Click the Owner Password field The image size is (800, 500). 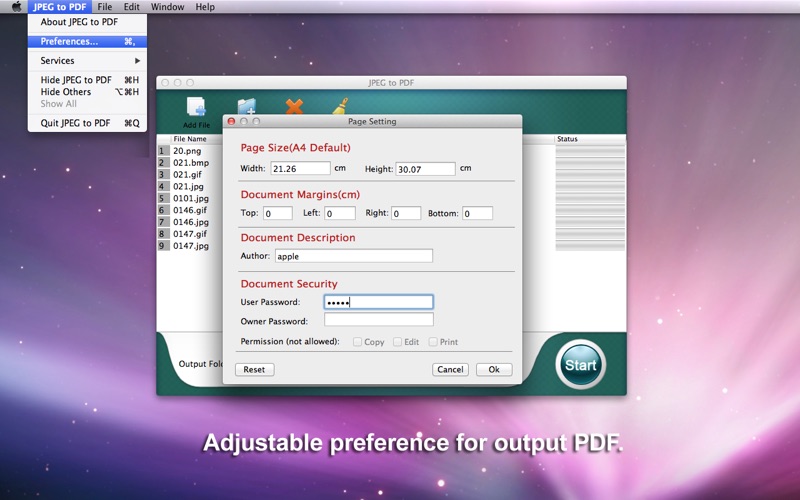[x=379, y=320]
